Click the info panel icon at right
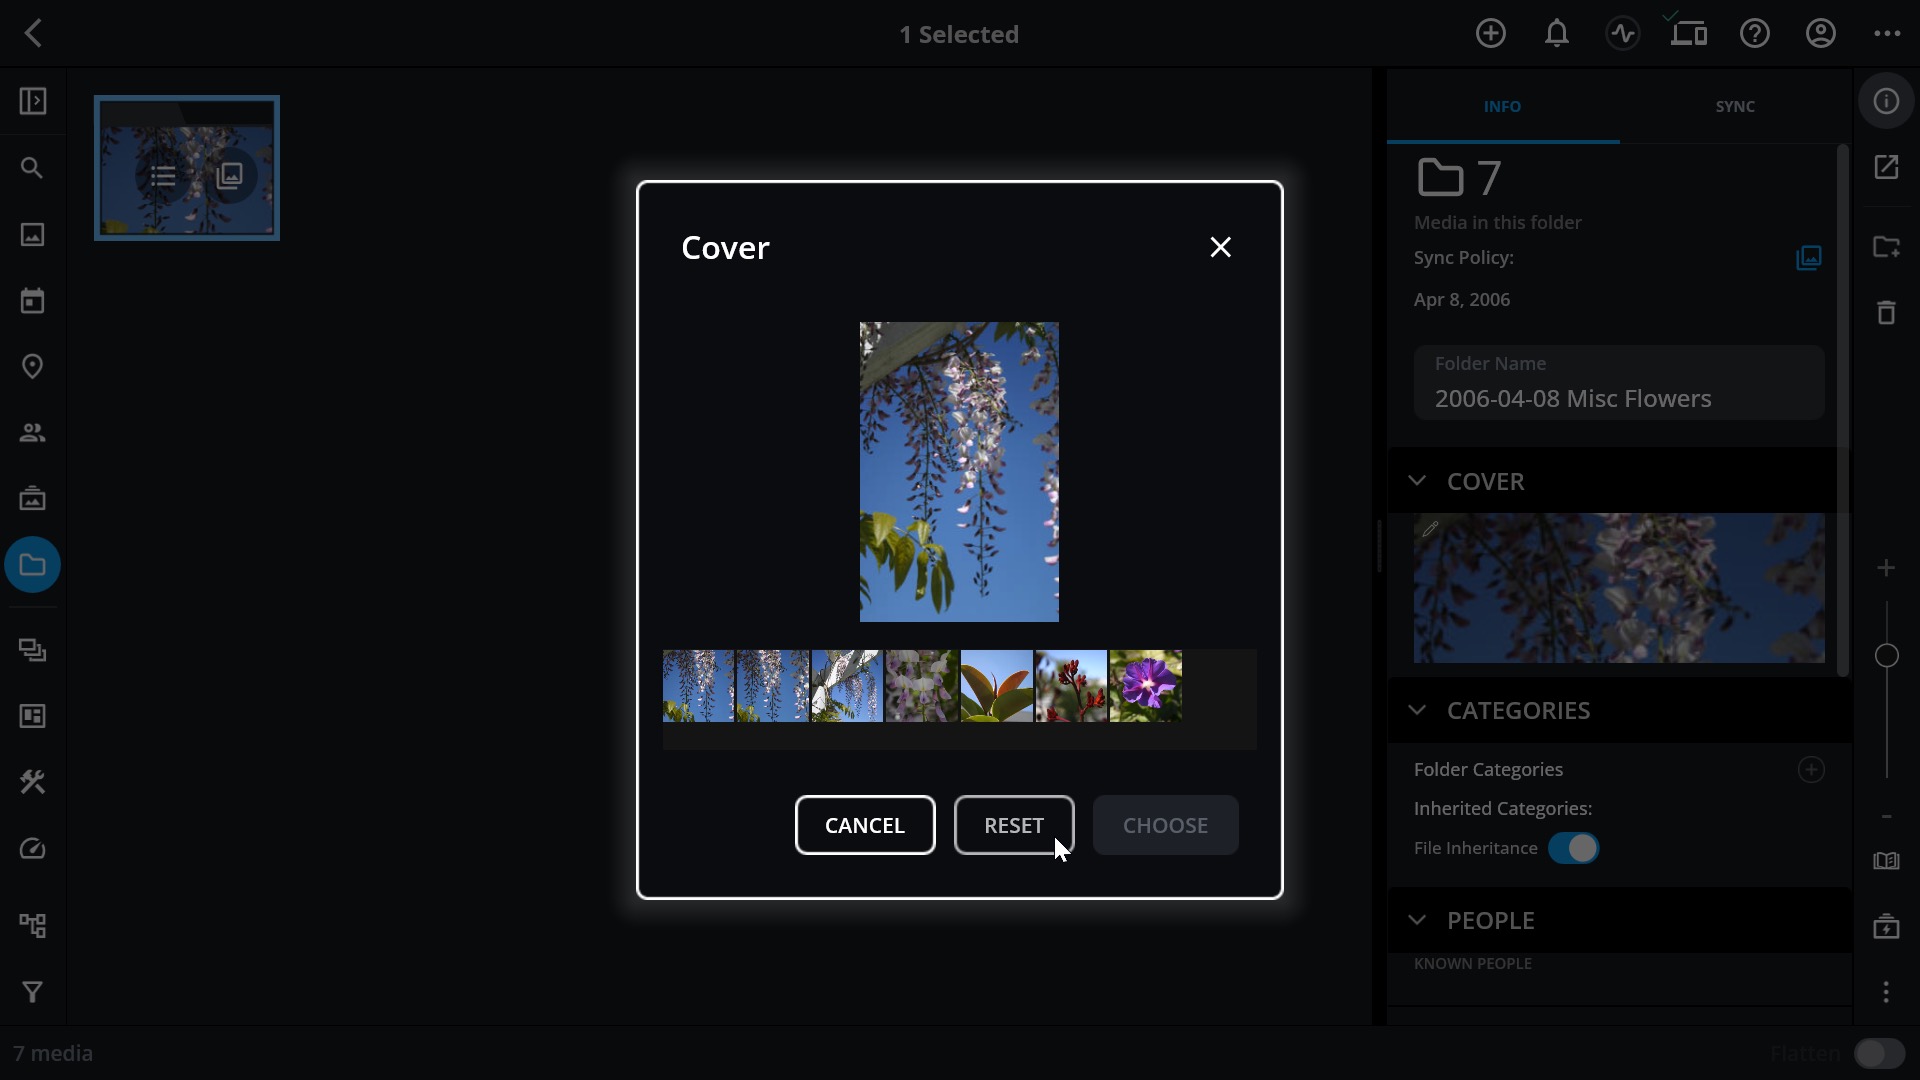1920x1080 pixels. [1886, 101]
